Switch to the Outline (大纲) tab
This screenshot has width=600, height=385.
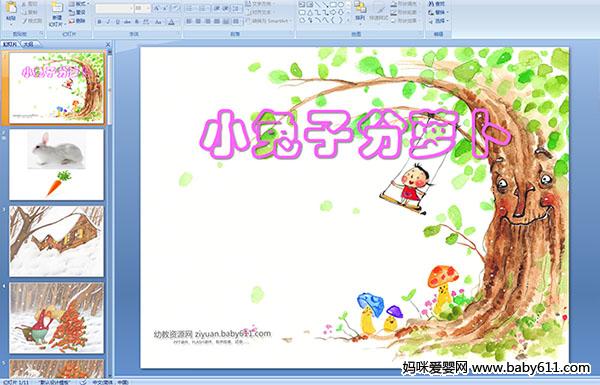click(x=28, y=45)
